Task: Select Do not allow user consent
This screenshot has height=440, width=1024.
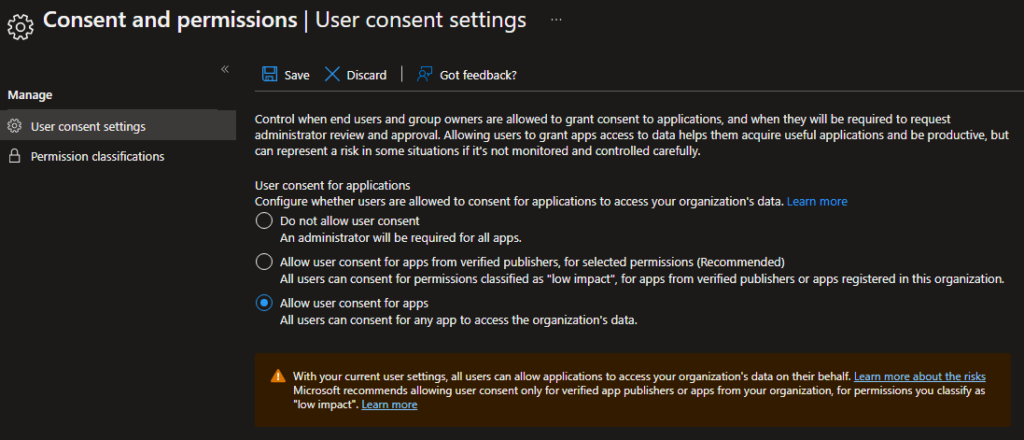Action: pos(264,221)
